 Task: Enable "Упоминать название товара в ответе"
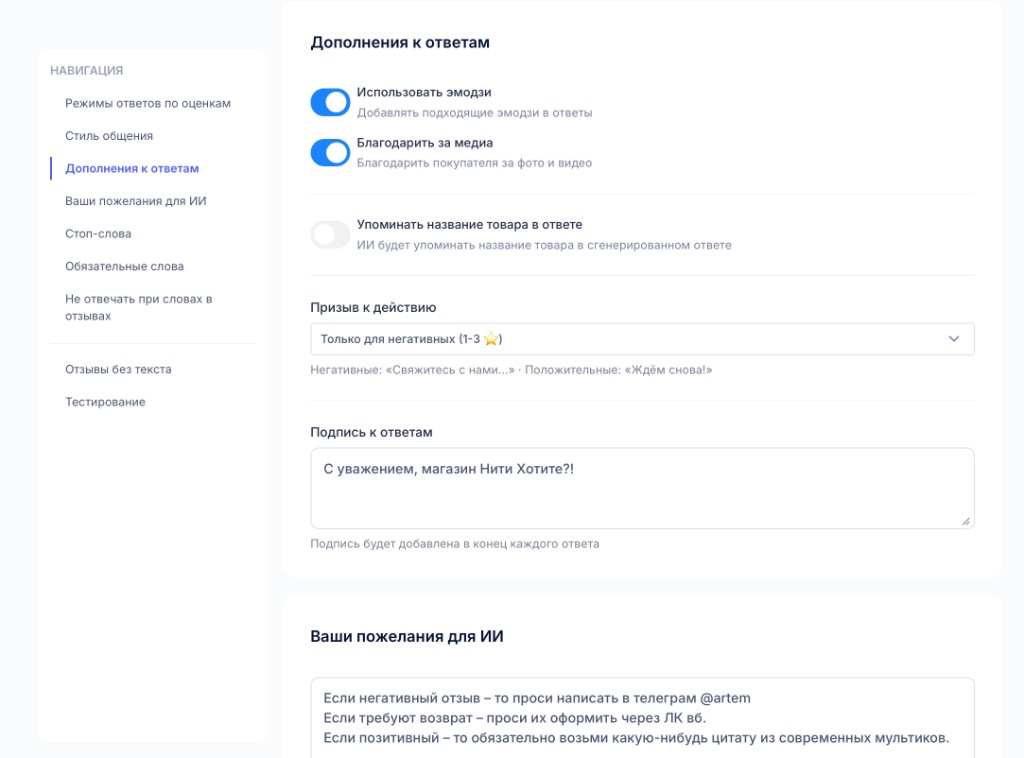pyautogui.click(x=330, y=231)
